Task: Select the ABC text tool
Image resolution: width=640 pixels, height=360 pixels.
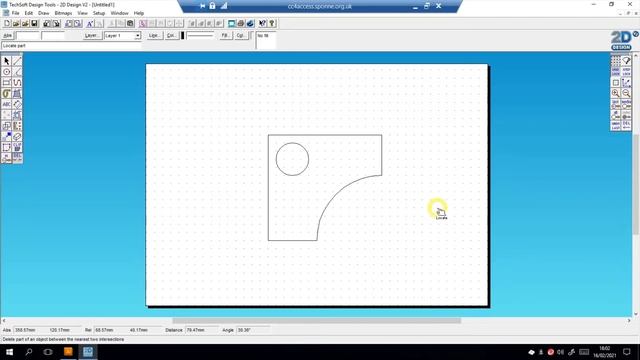Action: click(7, 104)
